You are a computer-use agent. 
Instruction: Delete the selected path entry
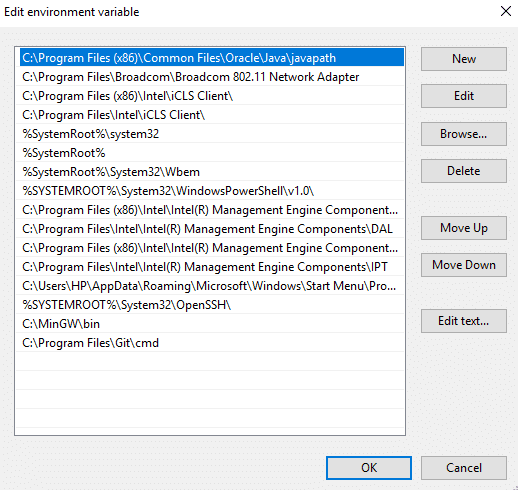coord(464,171)
